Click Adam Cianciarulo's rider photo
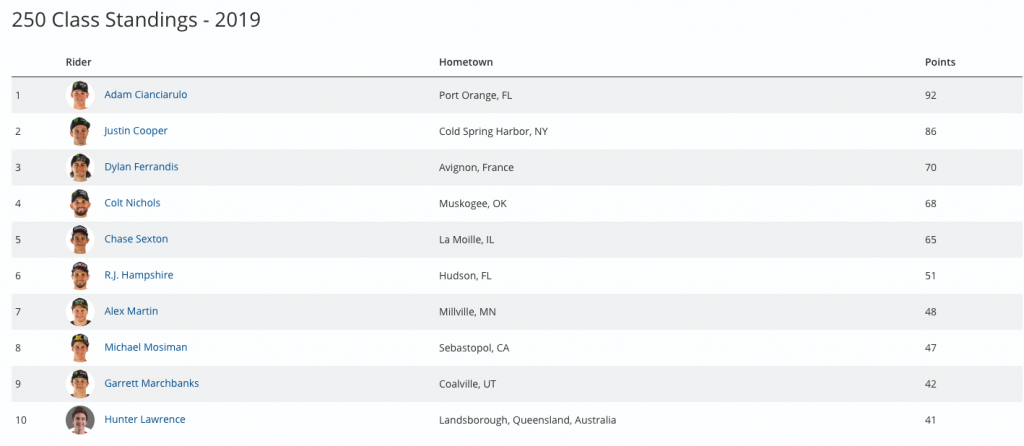This screenshot has width=1024, height=446. tap(80, 95)
